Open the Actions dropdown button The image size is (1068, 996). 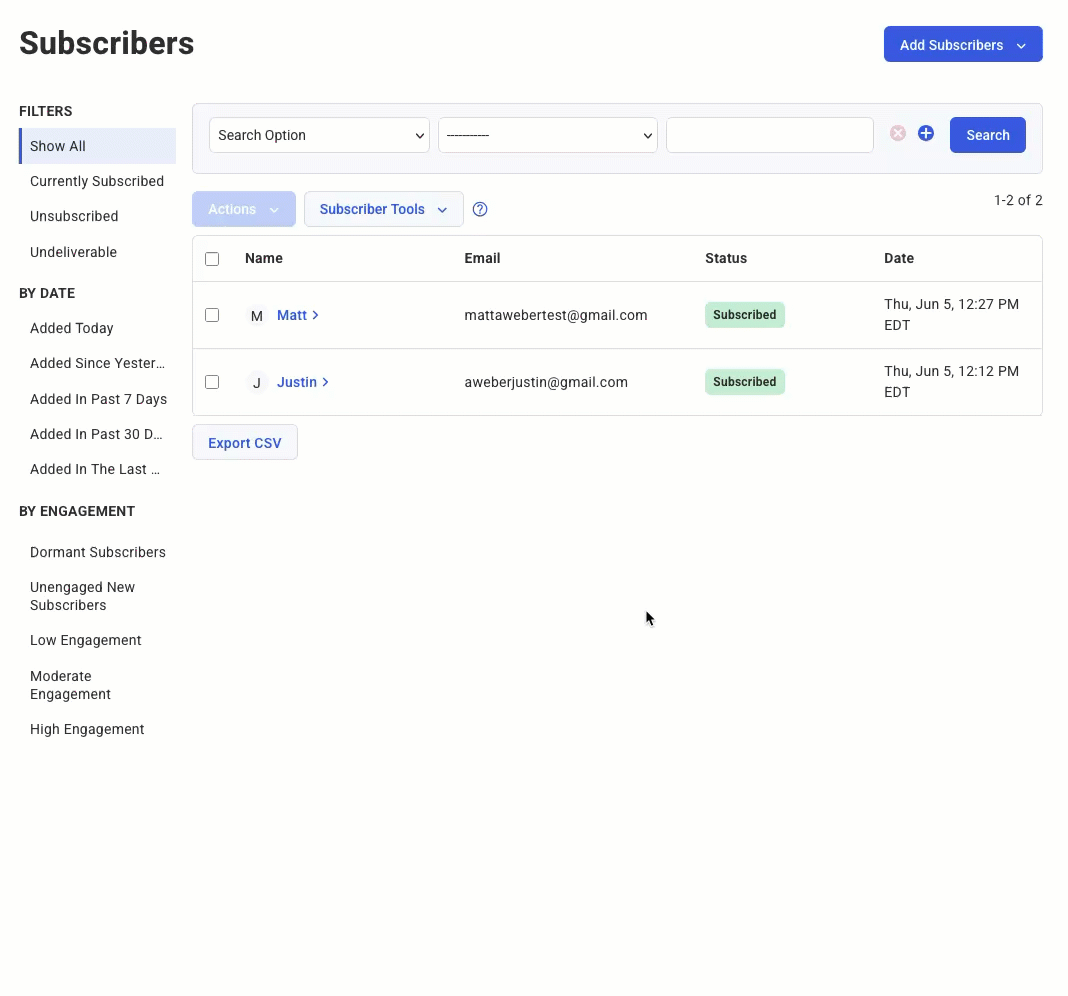tap(243, 209)
